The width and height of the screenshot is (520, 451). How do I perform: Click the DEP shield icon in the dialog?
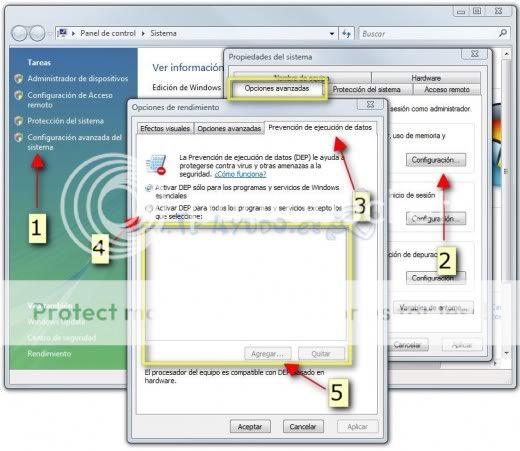pos(156,164)
